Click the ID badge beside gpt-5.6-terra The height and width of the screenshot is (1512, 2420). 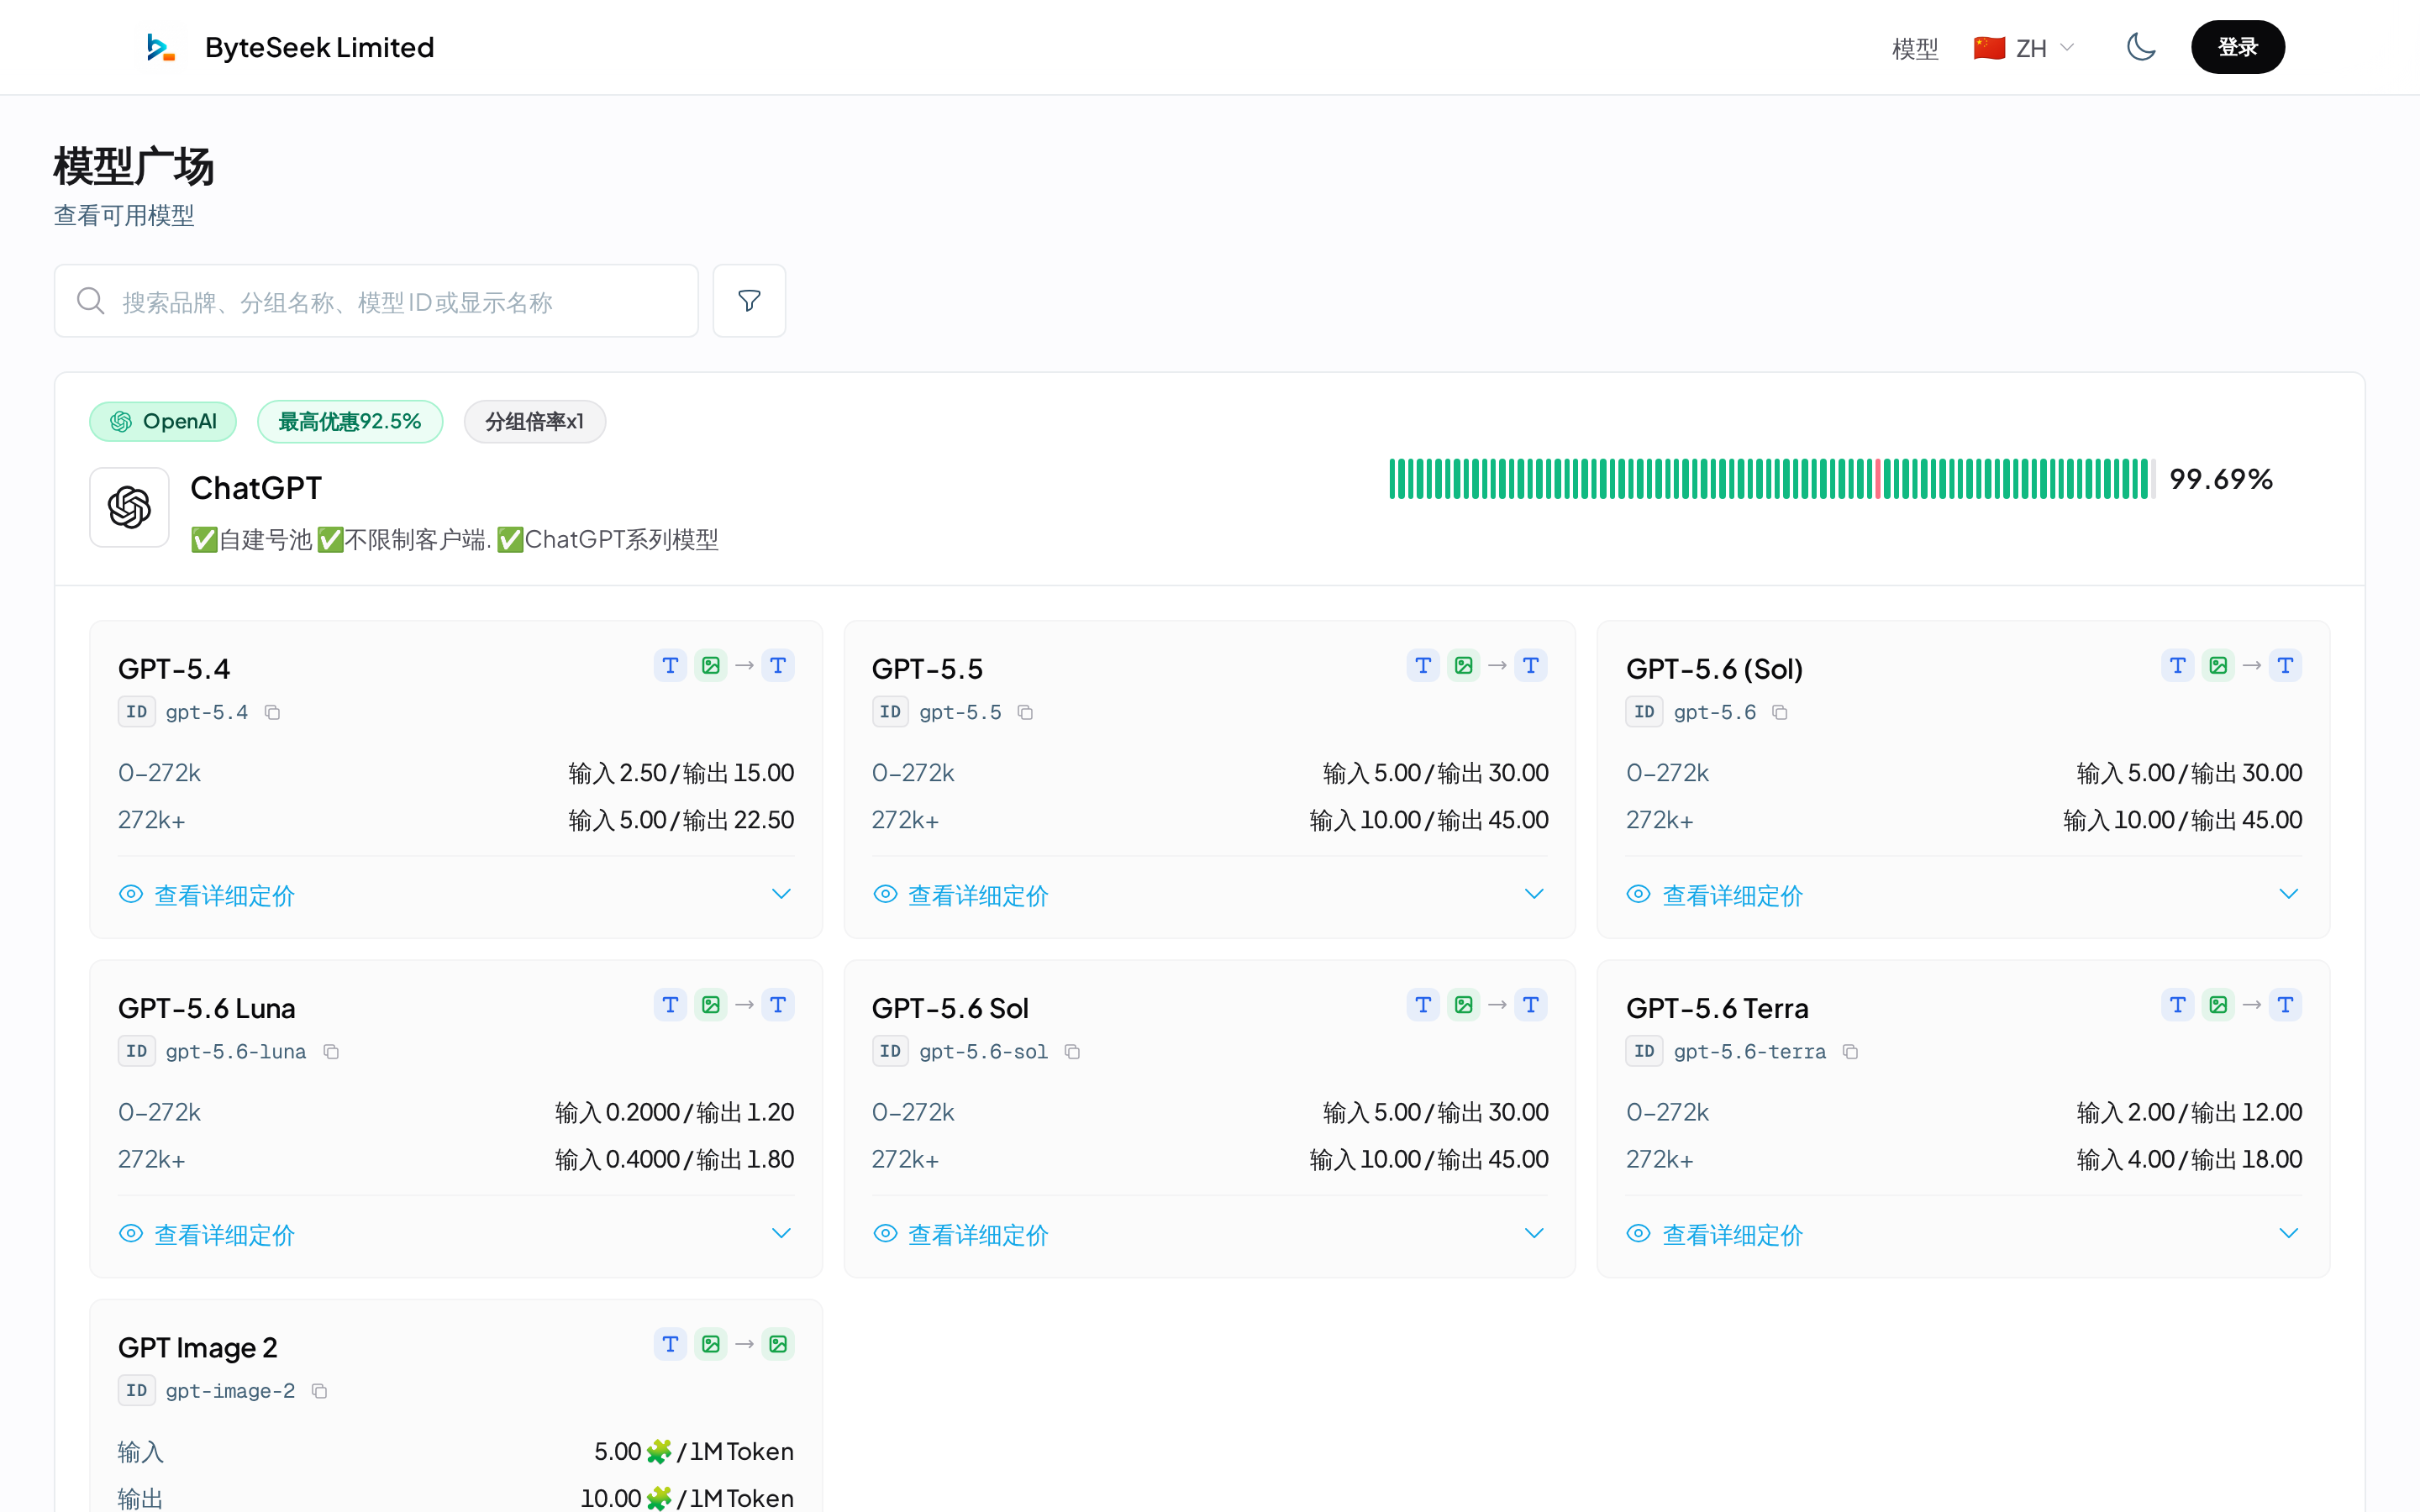click(1645, 1051)
